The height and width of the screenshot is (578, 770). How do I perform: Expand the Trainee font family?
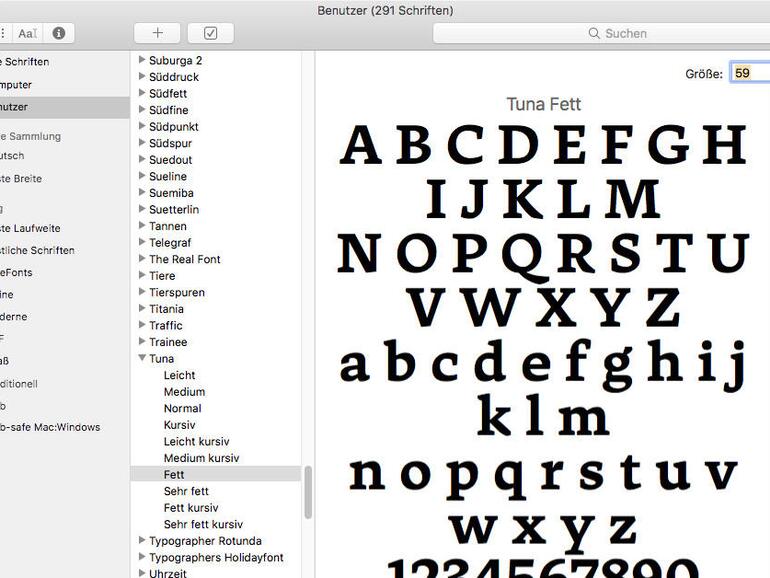142,341
